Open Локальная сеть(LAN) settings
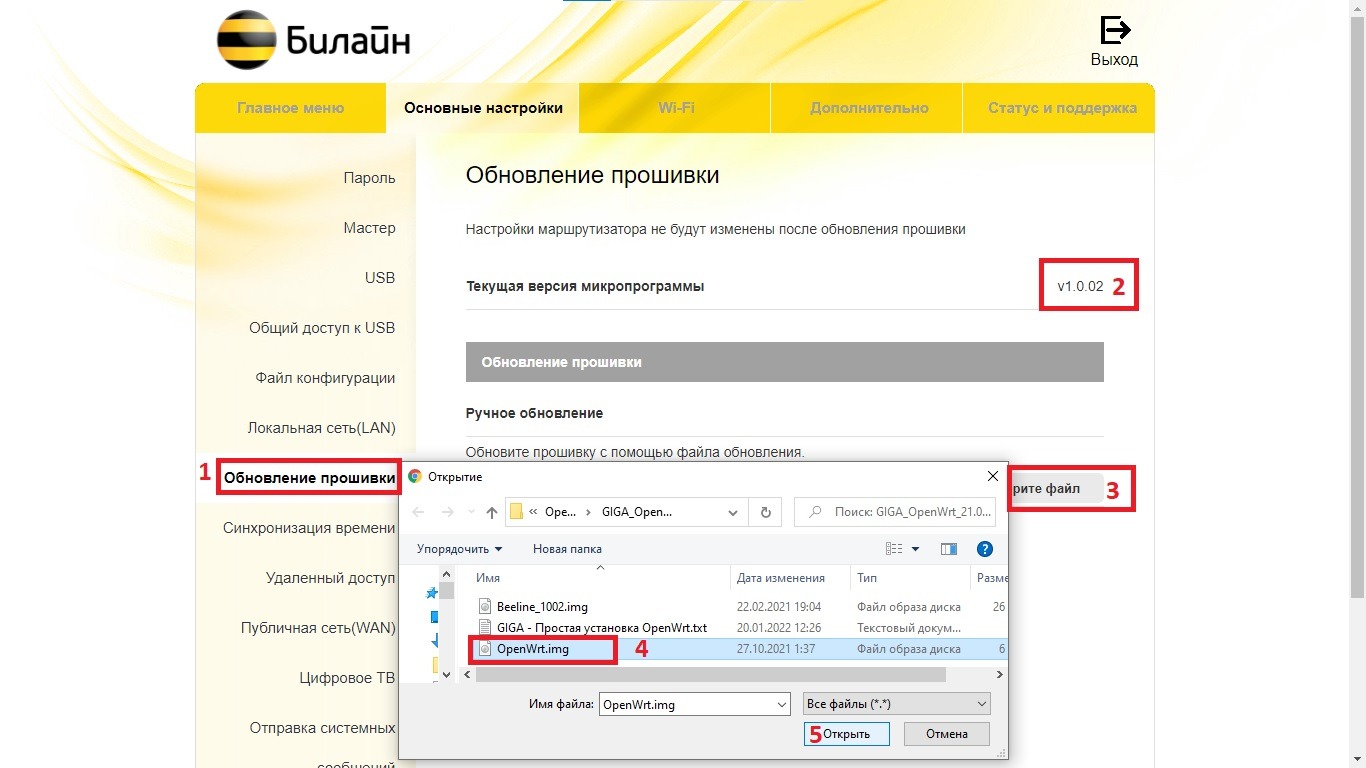Viewport: 1366px width, 768px height. pos(322,428)
